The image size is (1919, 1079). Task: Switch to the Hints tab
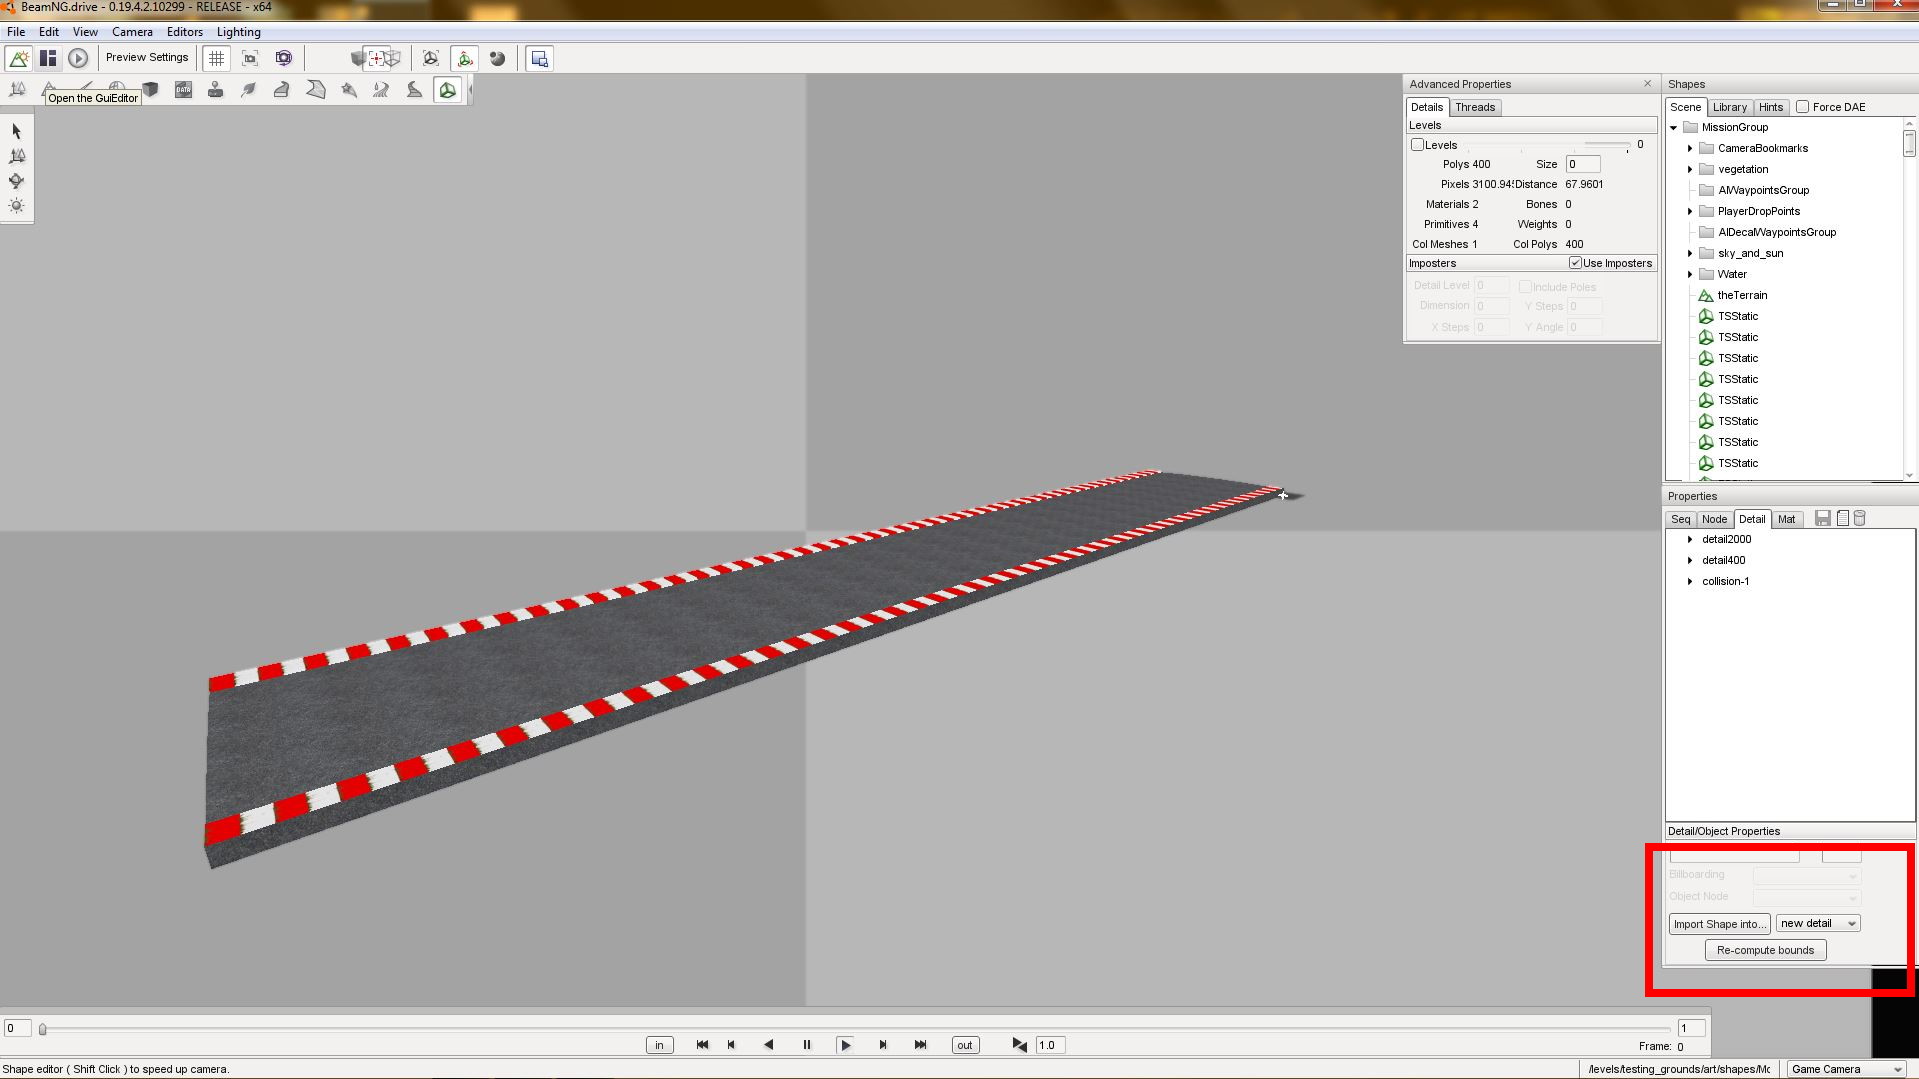pyautogui.click(x=1771, y=107)
